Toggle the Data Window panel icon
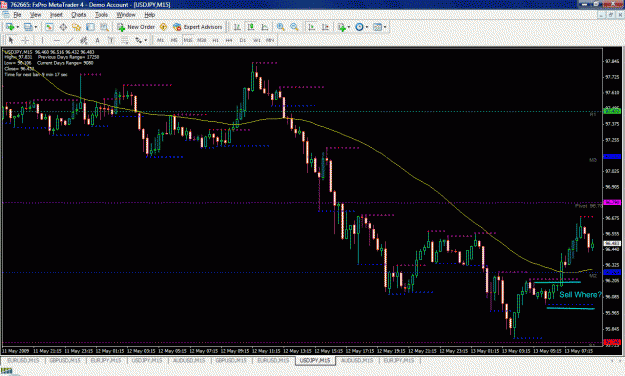Viewport: 625px width, 376px height. 63,27
